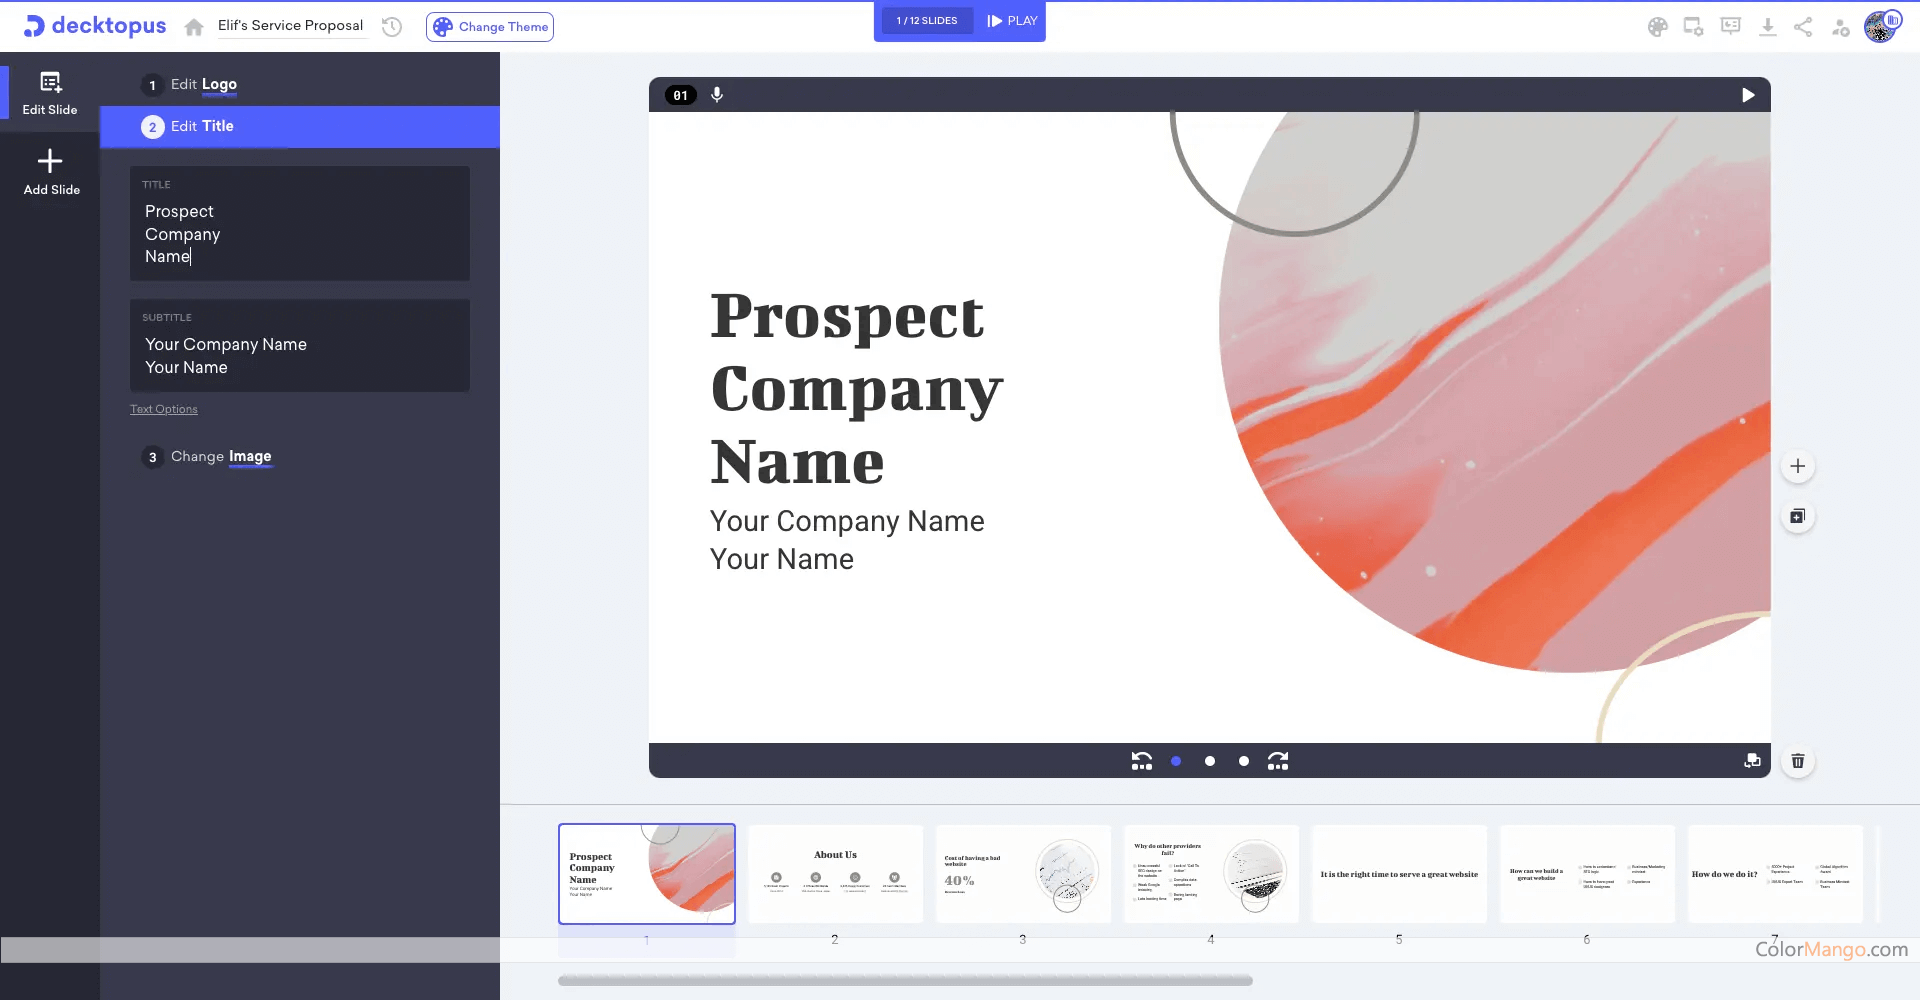Collapse the Edit Title section

(x=202, y=127)
